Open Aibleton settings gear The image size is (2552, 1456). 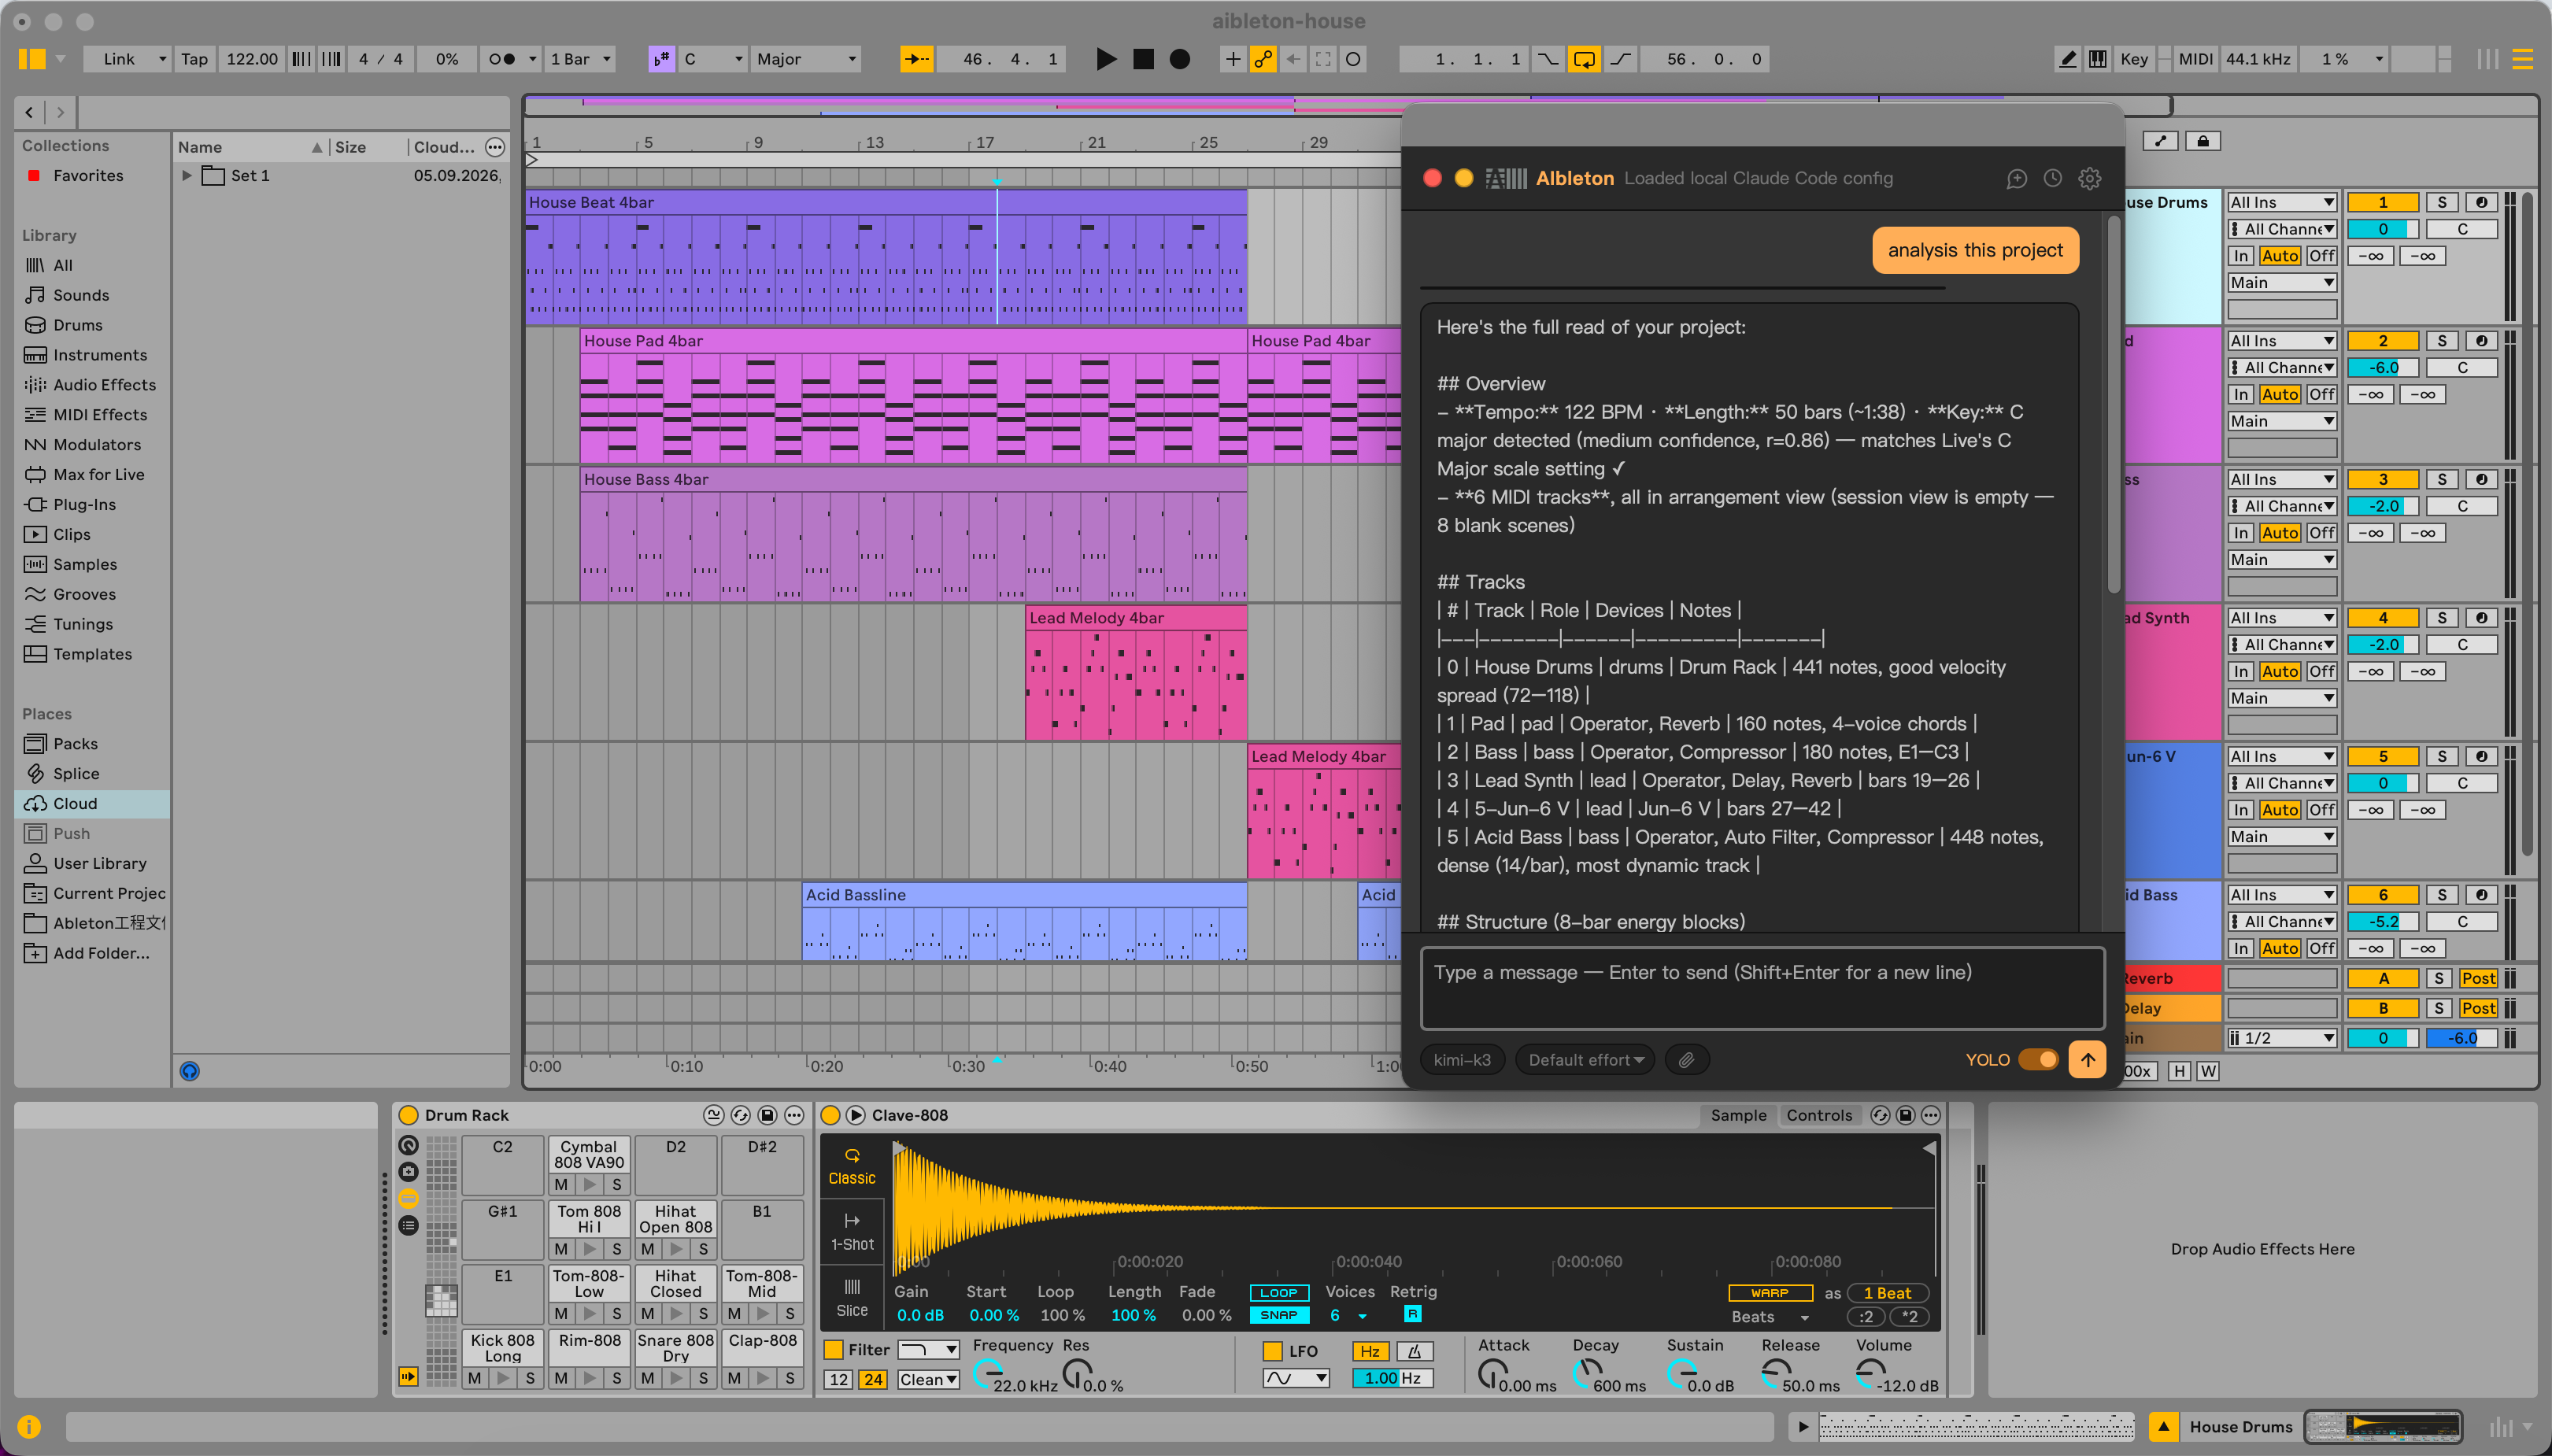click(x=2090, y=178)
